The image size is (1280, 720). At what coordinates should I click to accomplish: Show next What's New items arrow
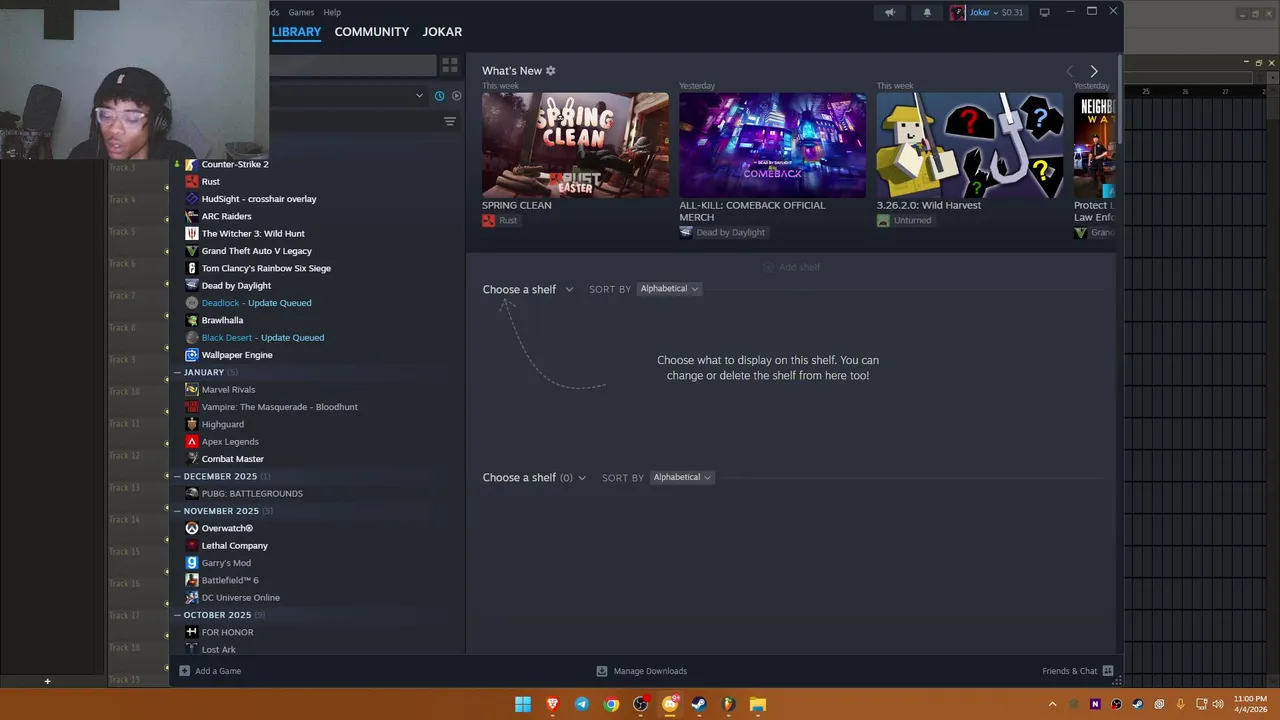[x=1094, y=71]
